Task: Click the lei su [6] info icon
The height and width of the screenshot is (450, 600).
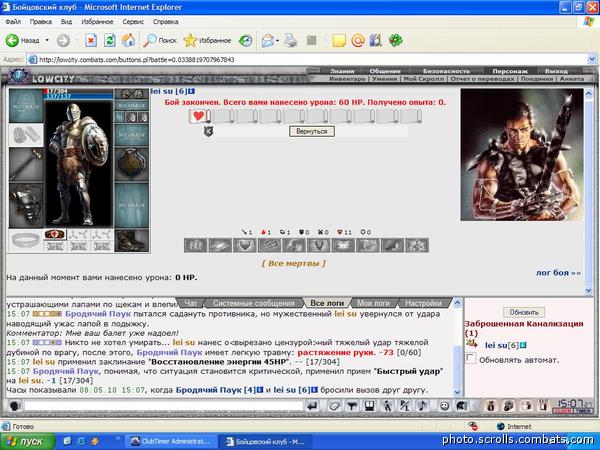Action: 191,91
